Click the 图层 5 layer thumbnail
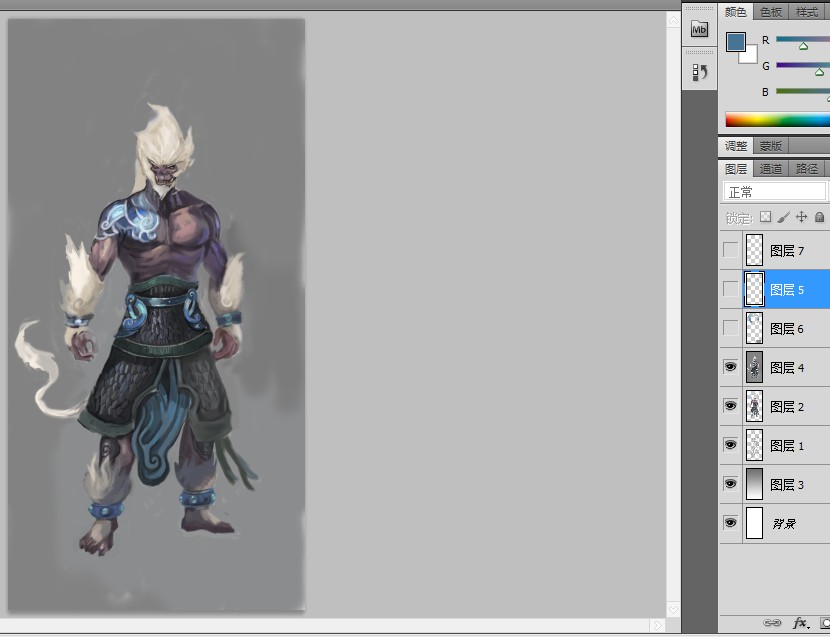 [754, 289]
